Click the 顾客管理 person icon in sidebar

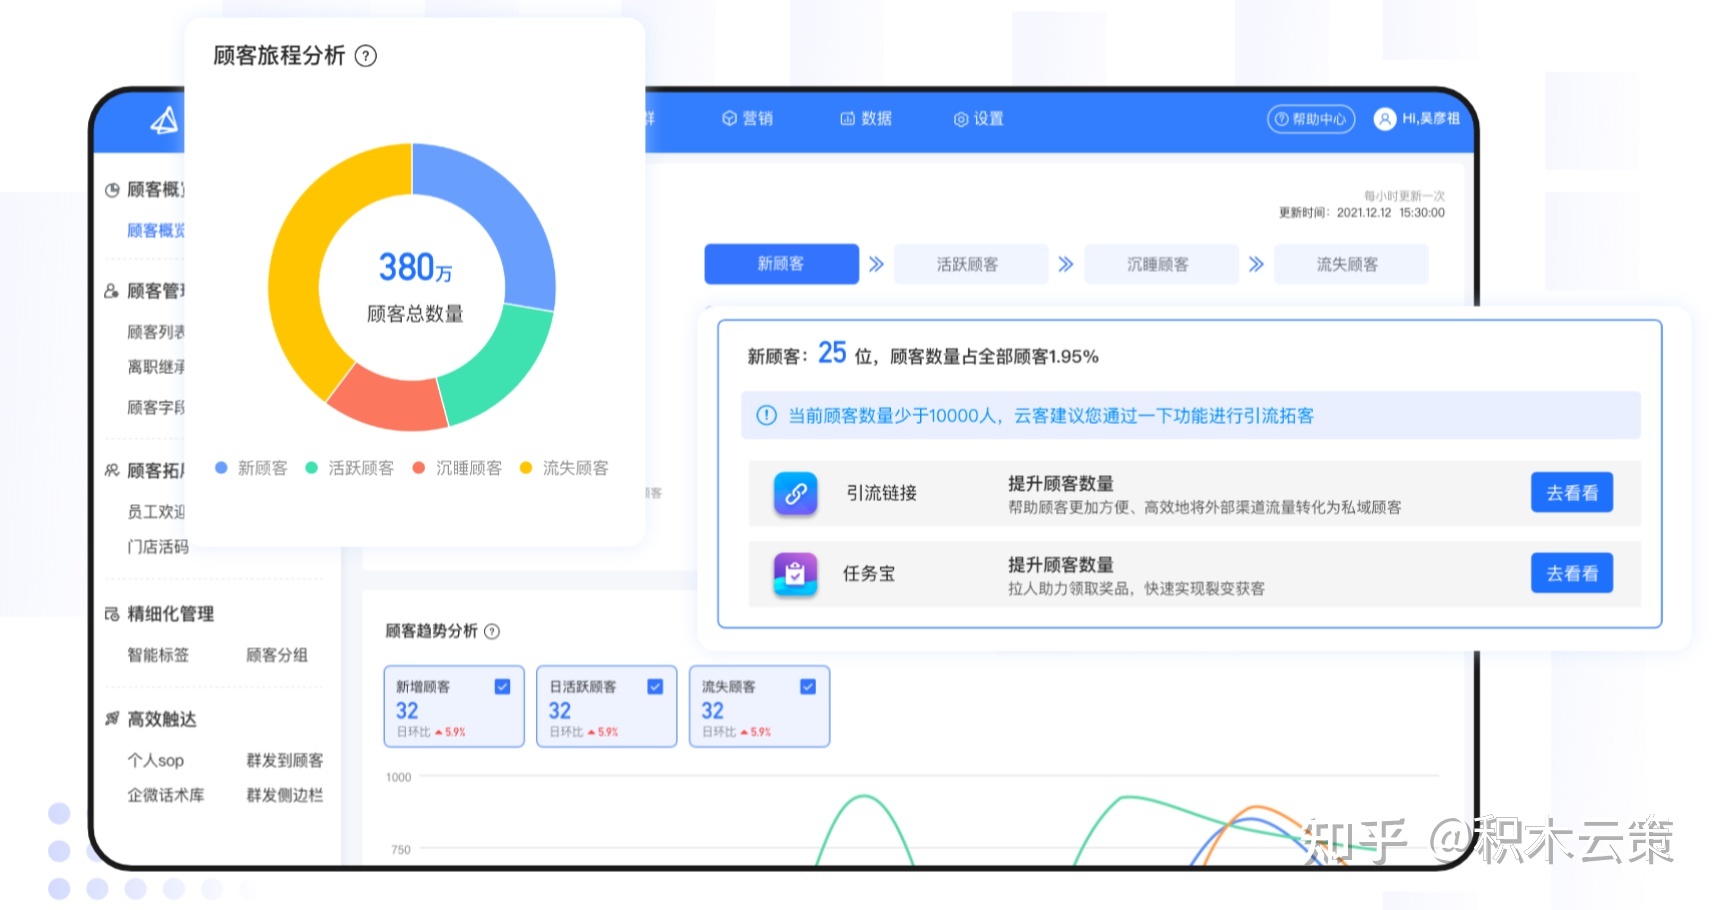(x=112, y=291)
